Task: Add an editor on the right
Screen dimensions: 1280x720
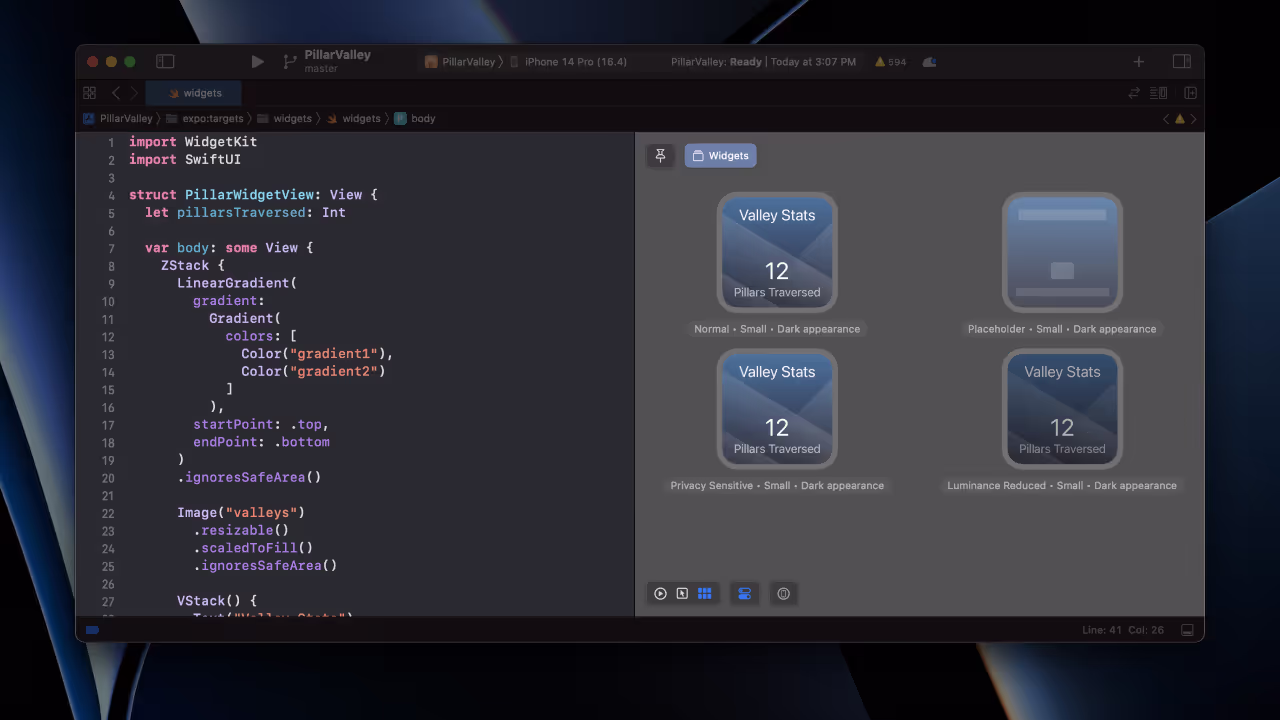Action: (x=1190, y=93)
